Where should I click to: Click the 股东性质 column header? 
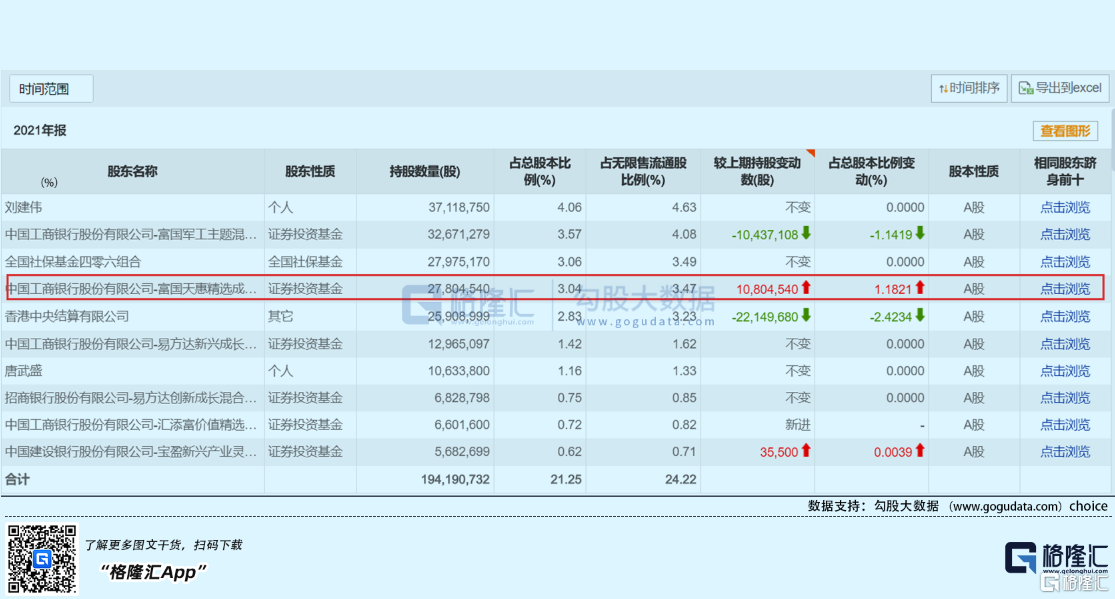click(310, 171)
